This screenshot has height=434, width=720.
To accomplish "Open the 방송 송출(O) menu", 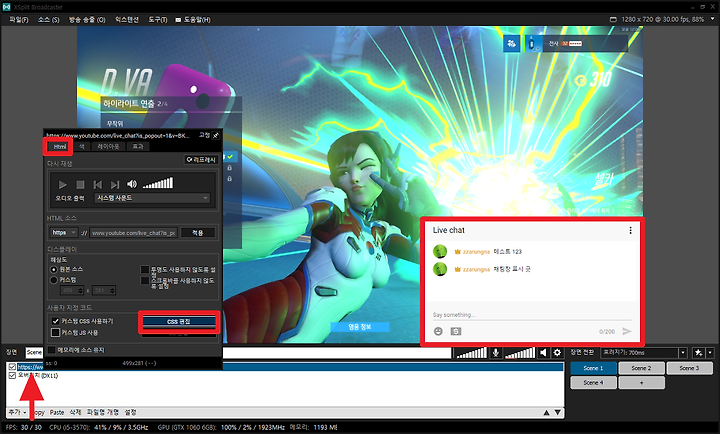I will pos(87,20).
